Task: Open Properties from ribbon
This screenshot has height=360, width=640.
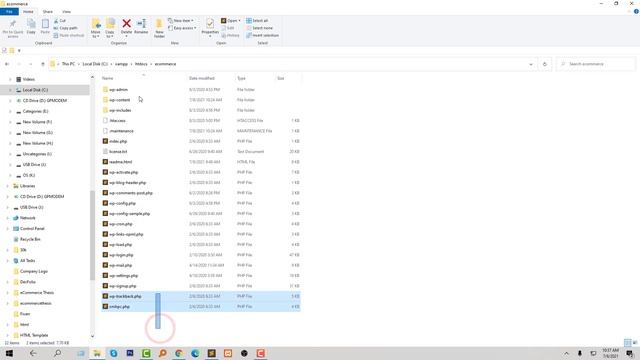Action: click(x=210, y=27)
